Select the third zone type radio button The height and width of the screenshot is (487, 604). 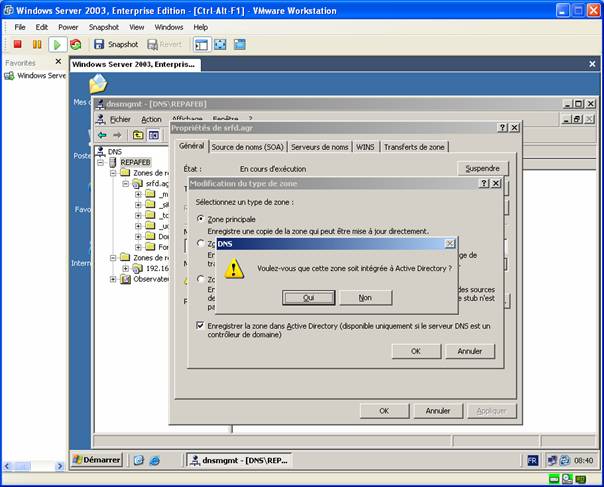pyautogui.click(x=200, y=279)
